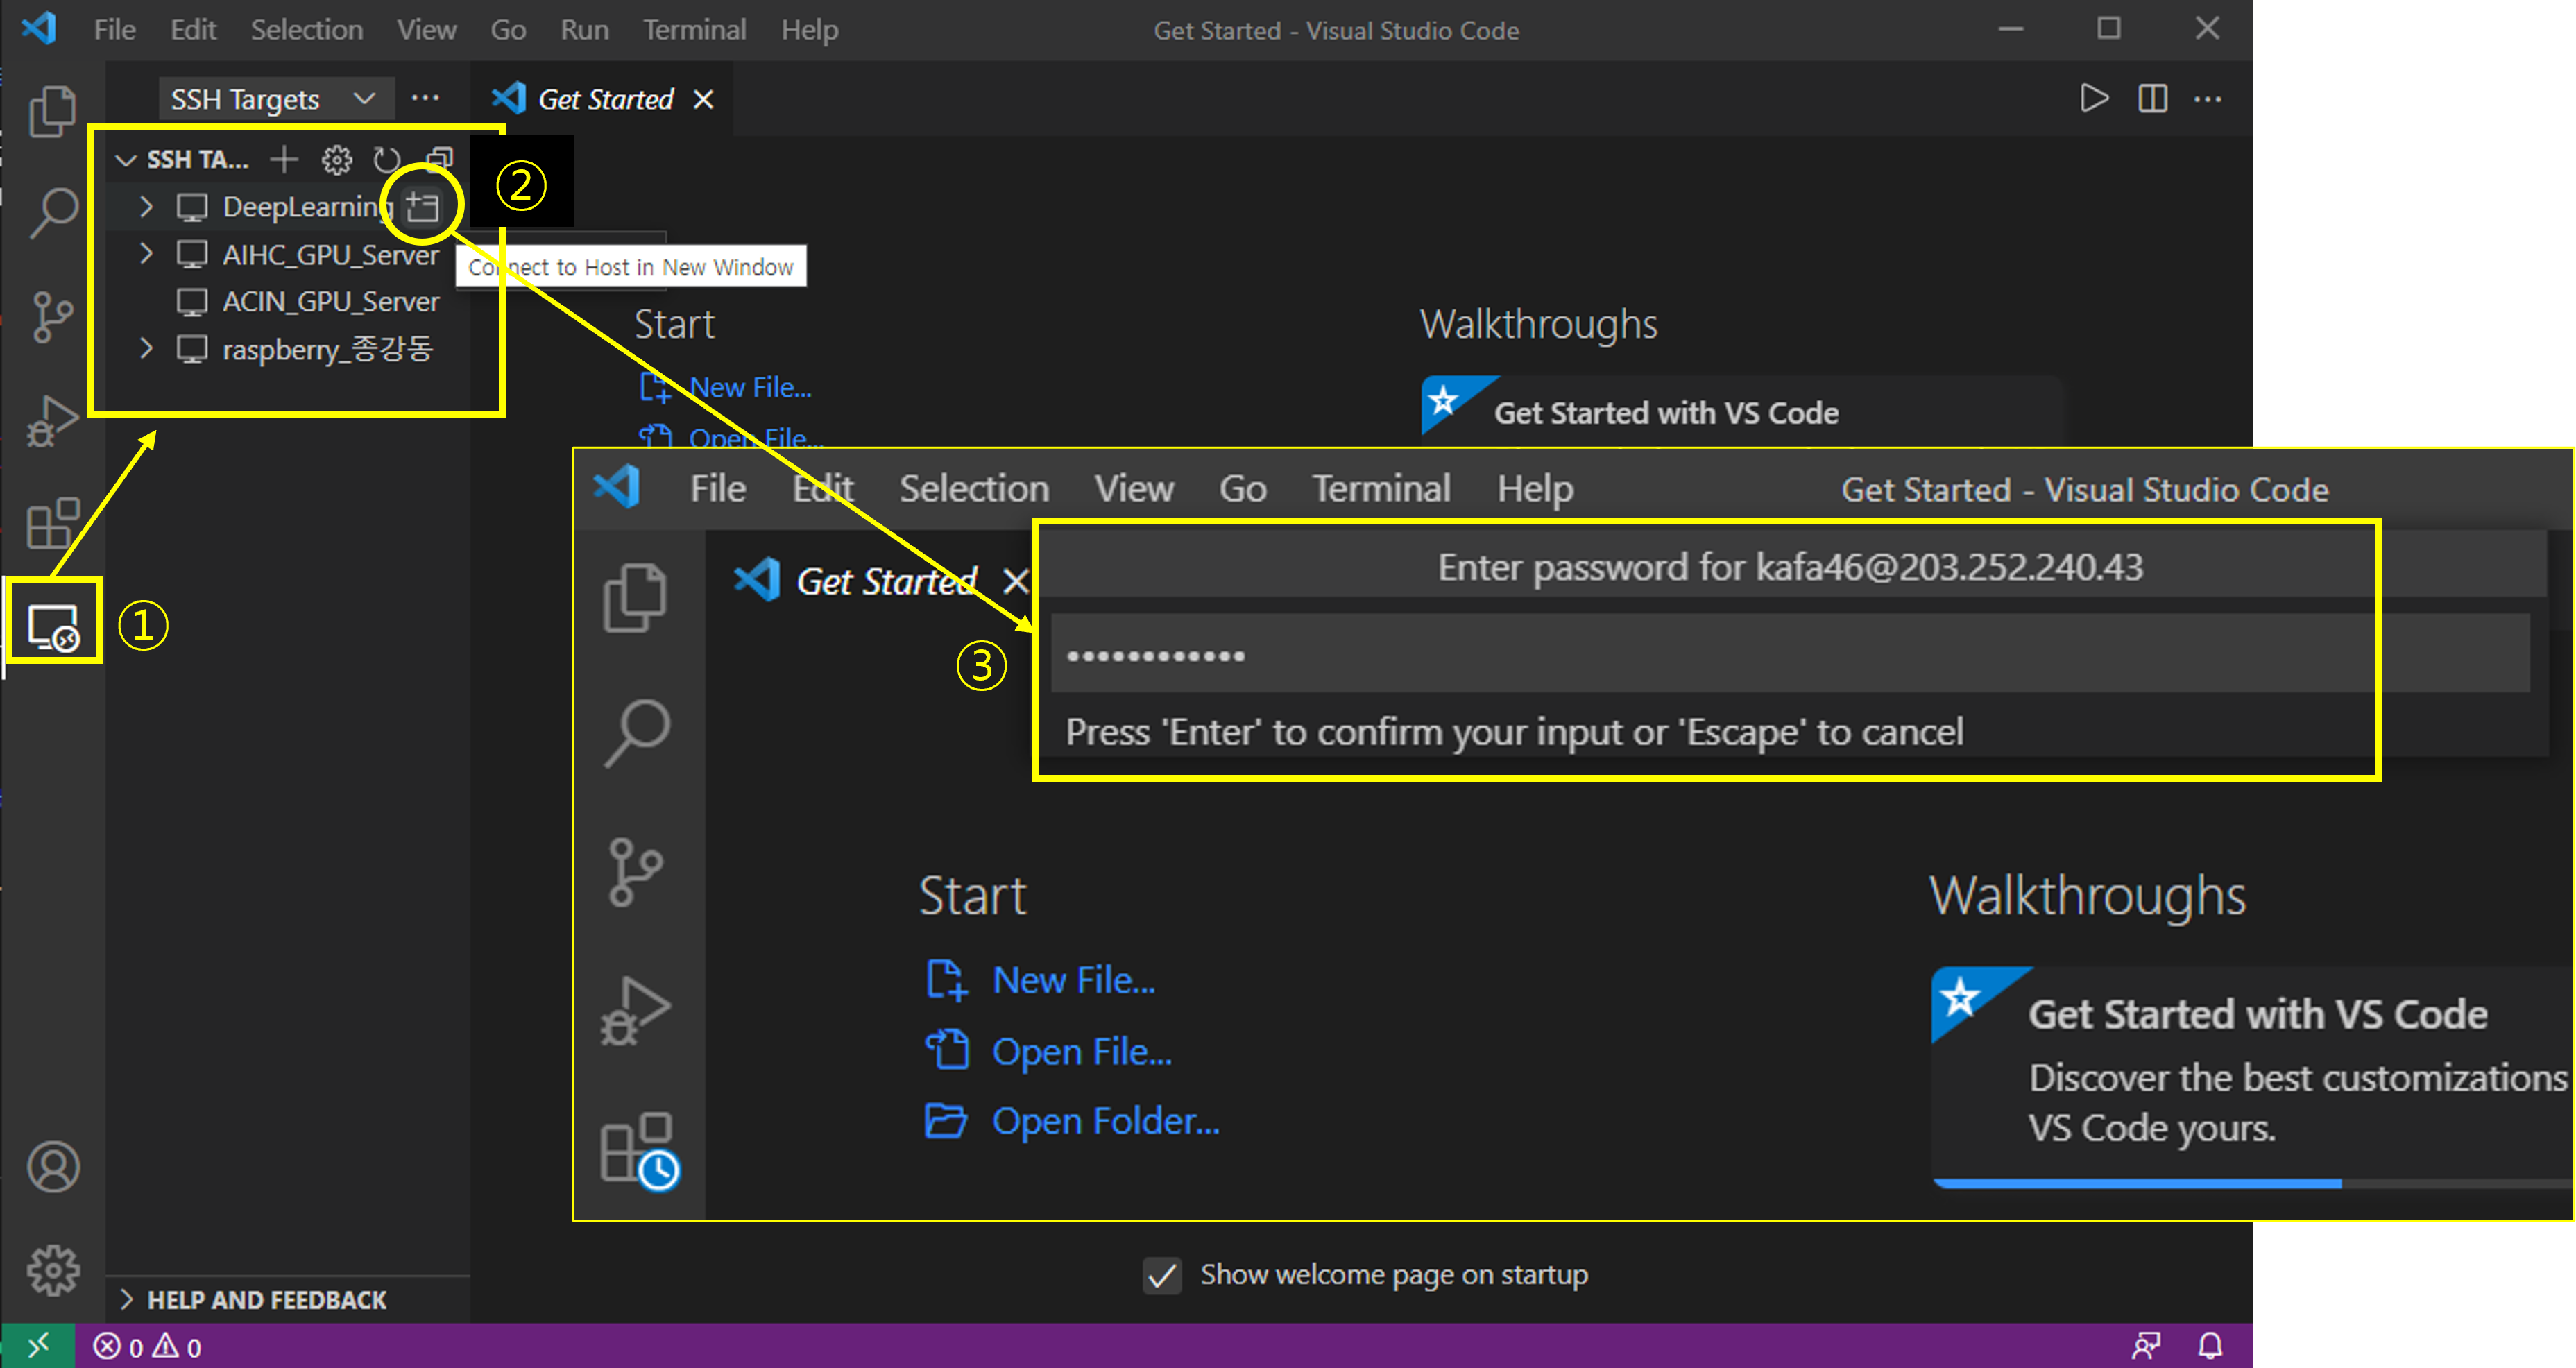Open Get Started with VS Code card in inset window
The image size is (2576, 1368).
2252,1077
